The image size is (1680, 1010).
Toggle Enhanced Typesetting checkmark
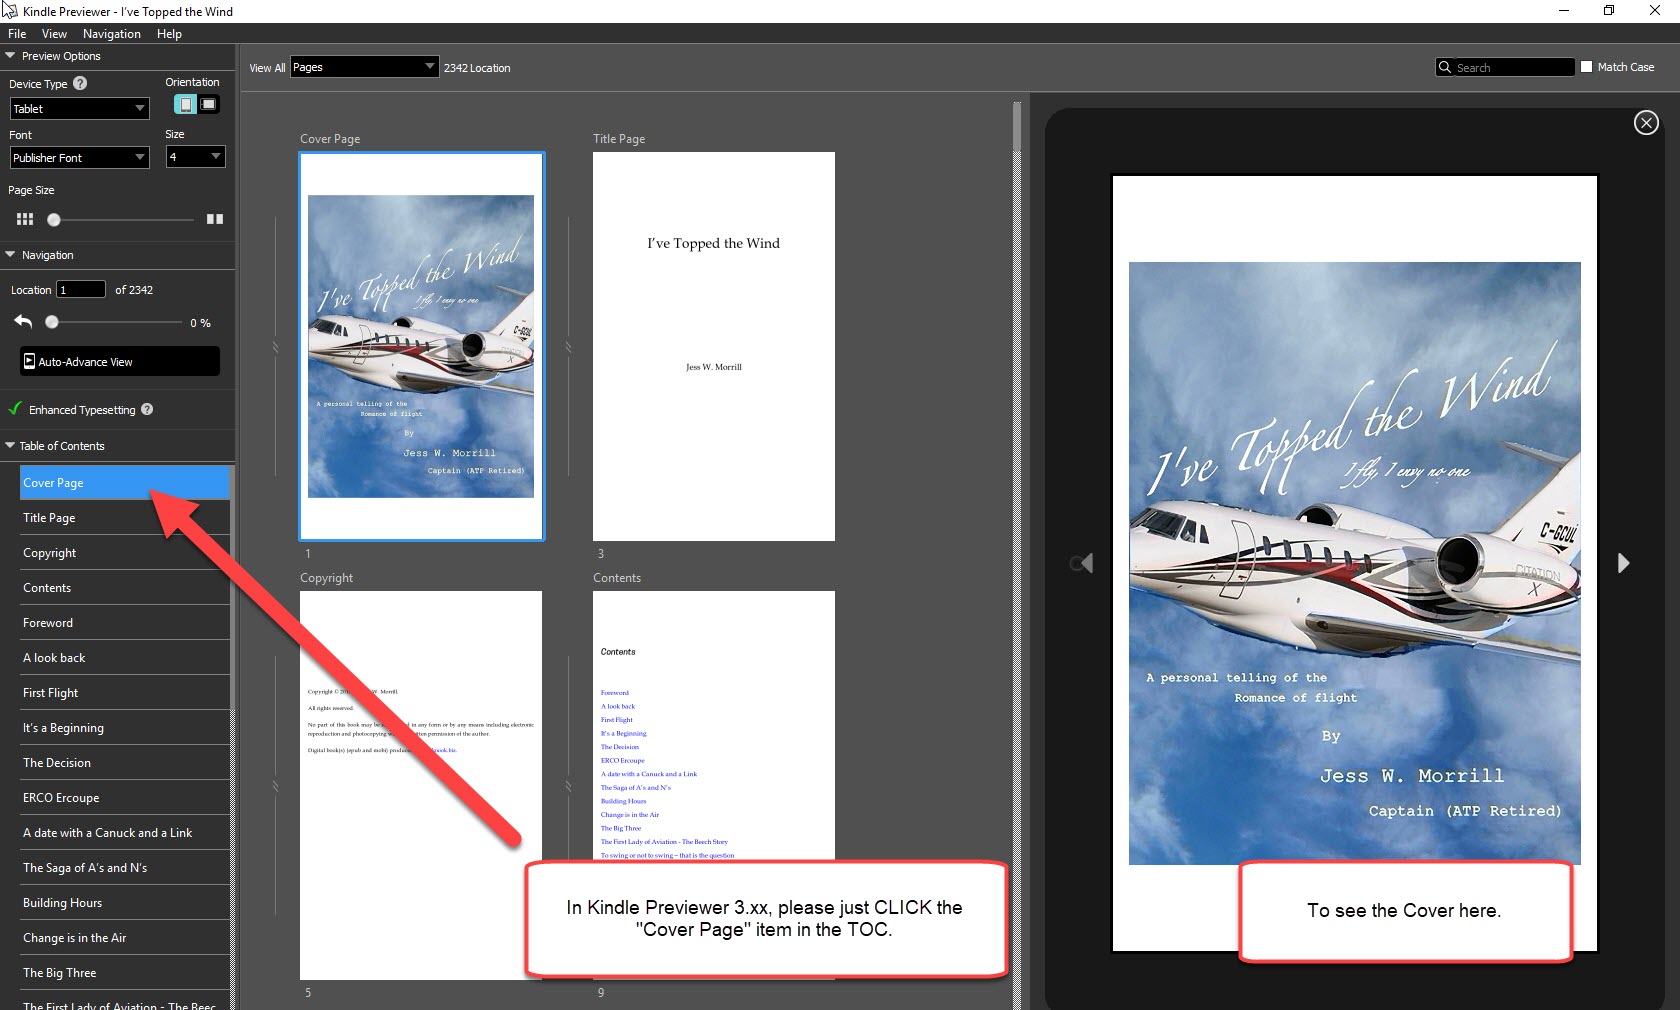[x=15, y=409]
